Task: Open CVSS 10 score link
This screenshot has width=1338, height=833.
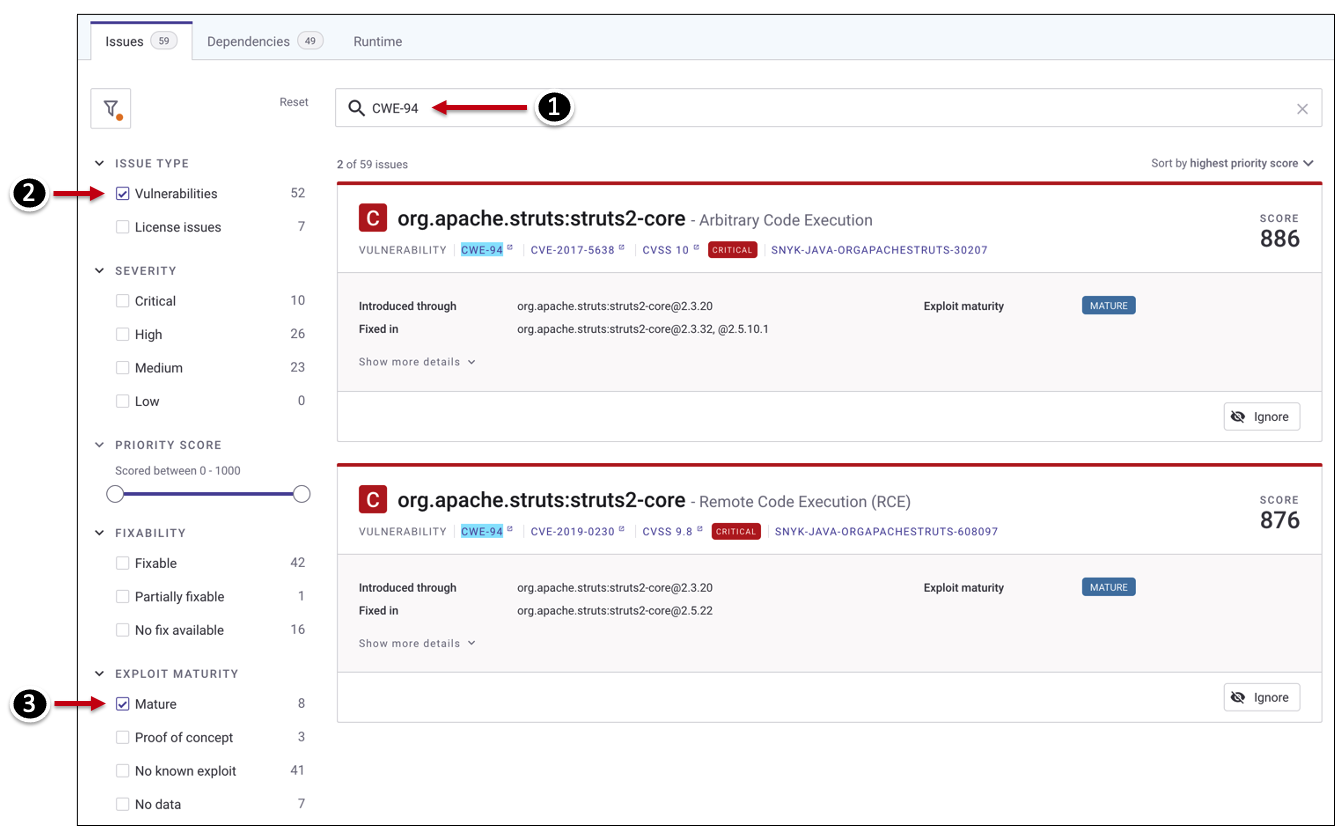Action: (x=670, y=250)
